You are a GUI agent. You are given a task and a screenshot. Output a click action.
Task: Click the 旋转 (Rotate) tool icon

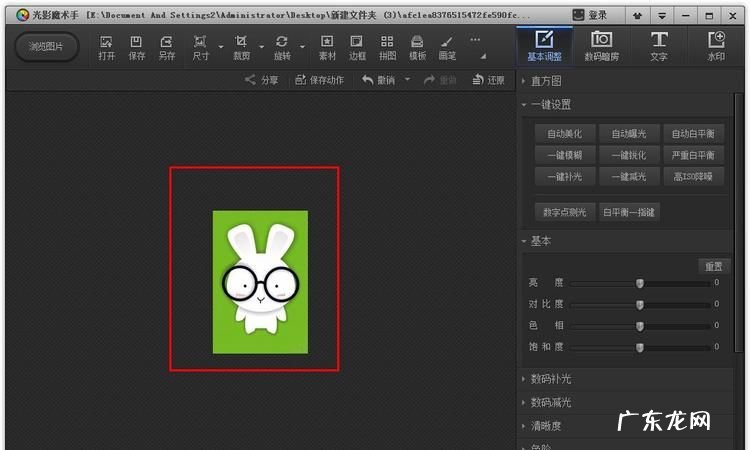pyautogui.click(x=282, y=47)
